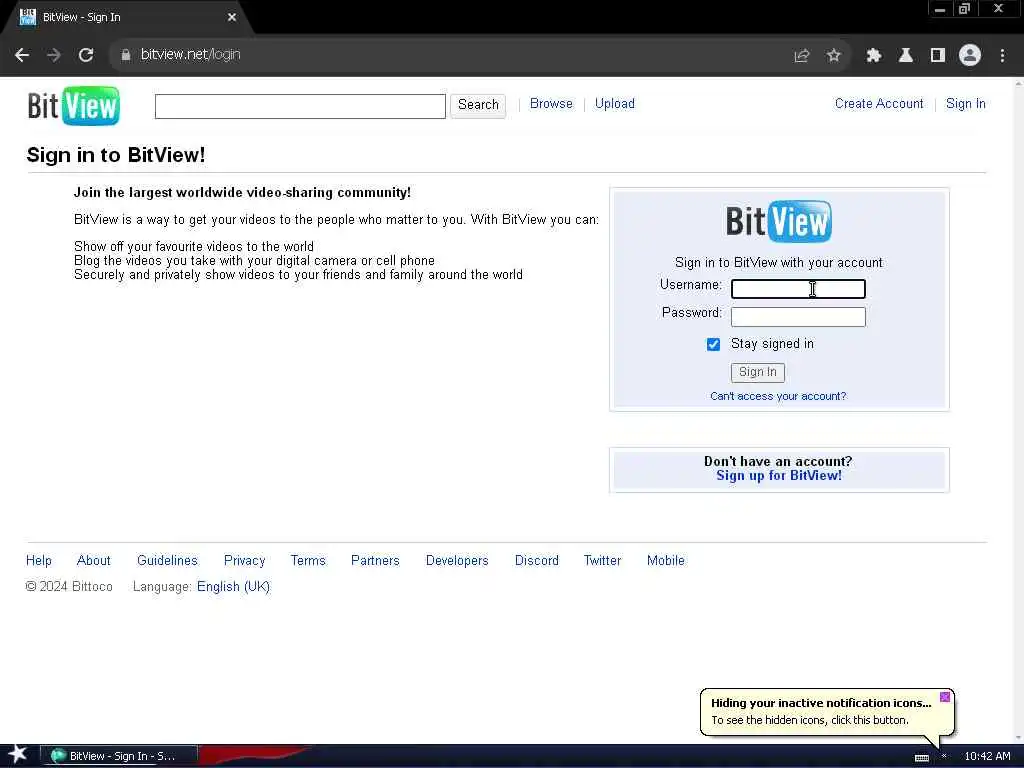Click the BitView logo in the header
The height and width of the screenshot is (768, 1024).
click(74, 105)
